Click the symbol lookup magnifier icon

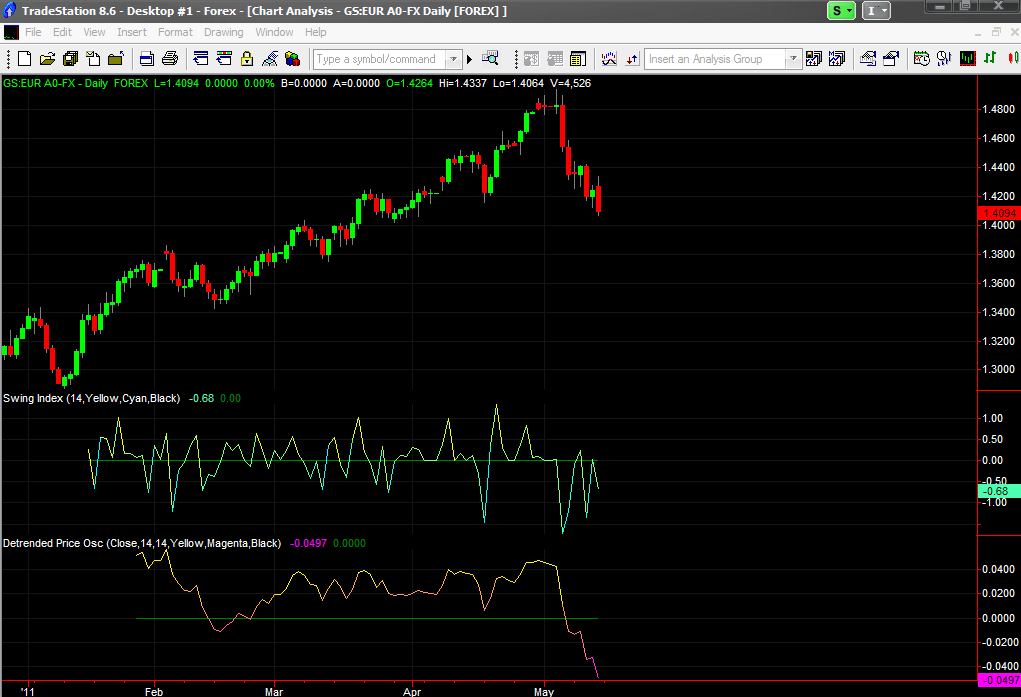pyautogui.click(x=490, y=59)
